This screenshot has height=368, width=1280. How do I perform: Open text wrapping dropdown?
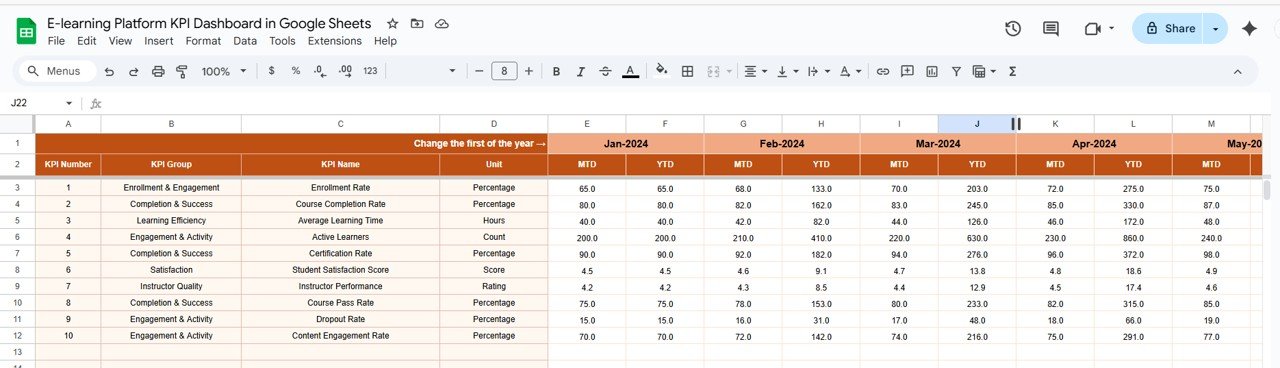click(x=818, y=71)
